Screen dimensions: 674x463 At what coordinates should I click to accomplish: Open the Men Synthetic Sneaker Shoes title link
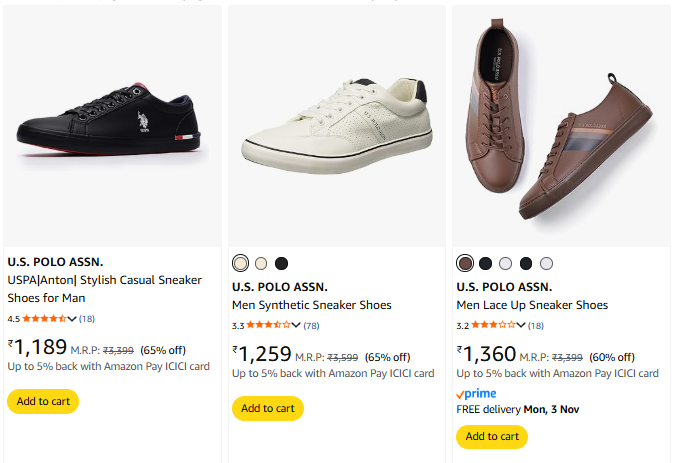click(x=312, y=305)
